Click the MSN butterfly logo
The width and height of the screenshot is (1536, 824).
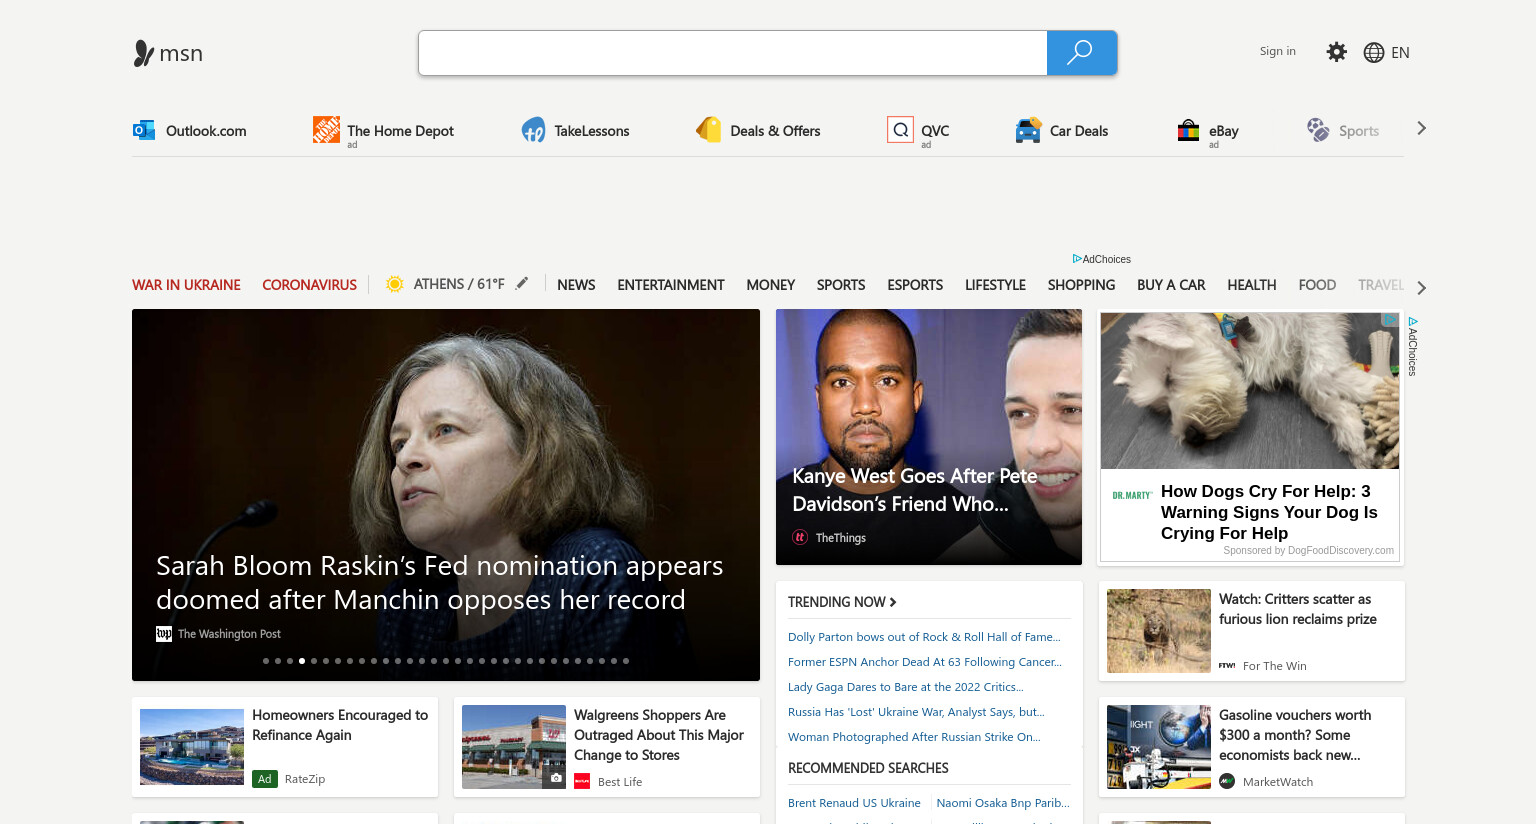click(144, 53)
